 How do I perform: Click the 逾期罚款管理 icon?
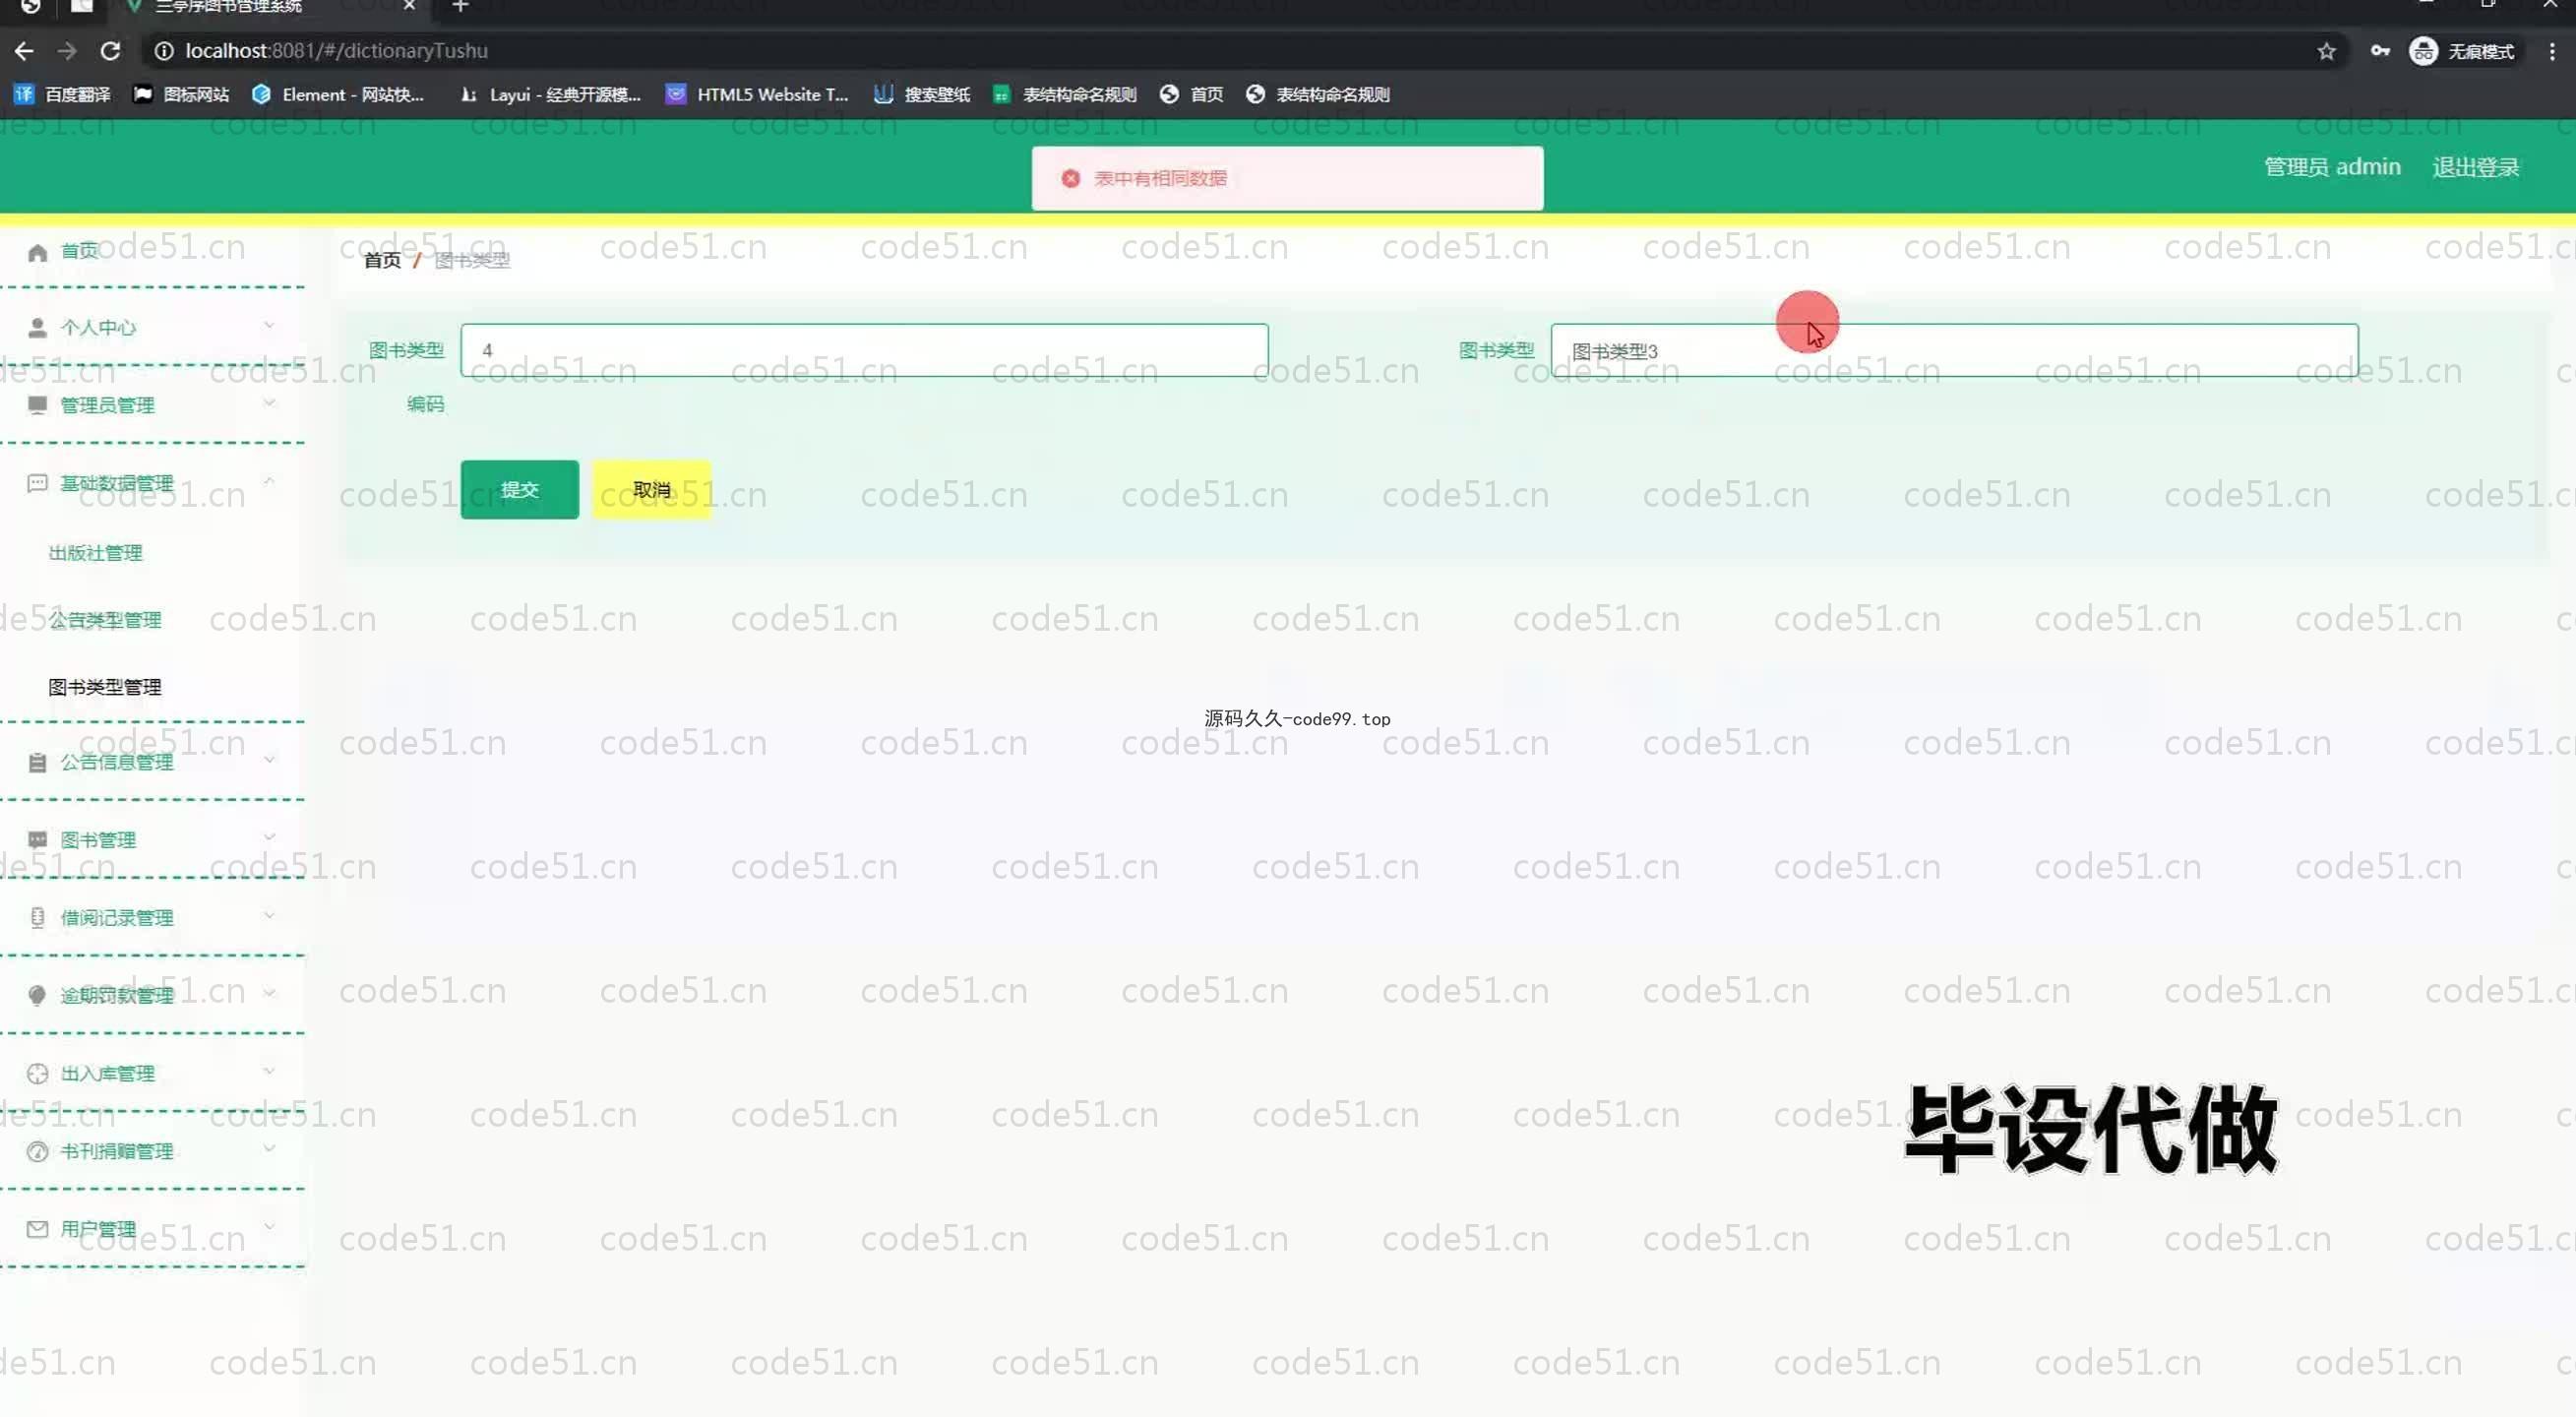[x=37, y=995]
